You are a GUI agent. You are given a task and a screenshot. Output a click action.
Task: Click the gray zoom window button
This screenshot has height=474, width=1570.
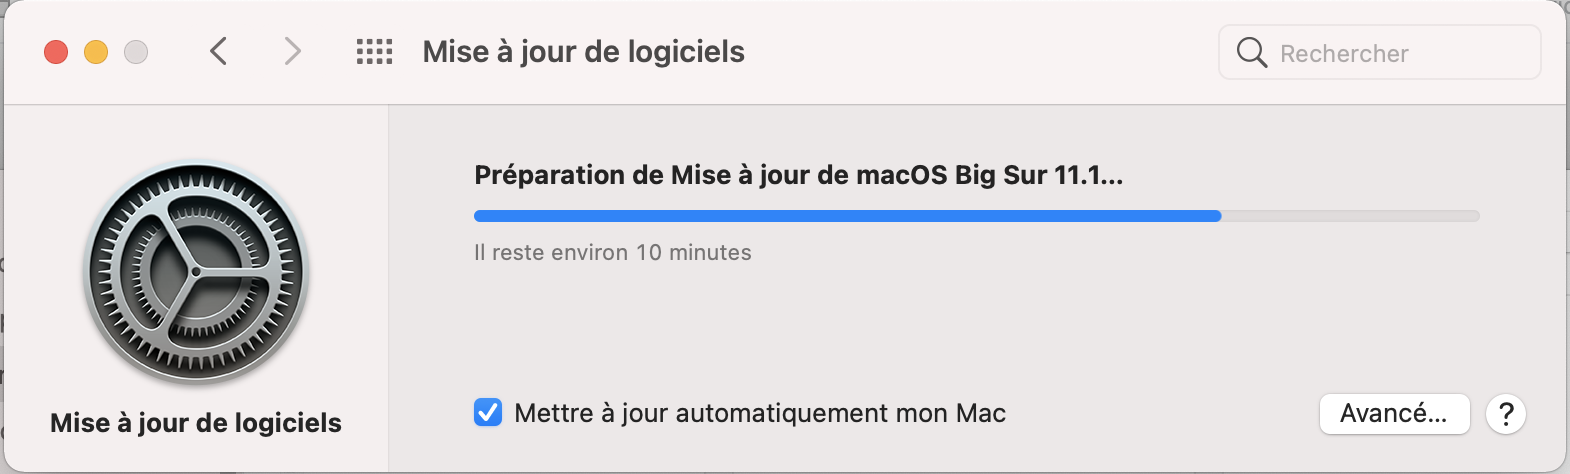coord(136,52)
